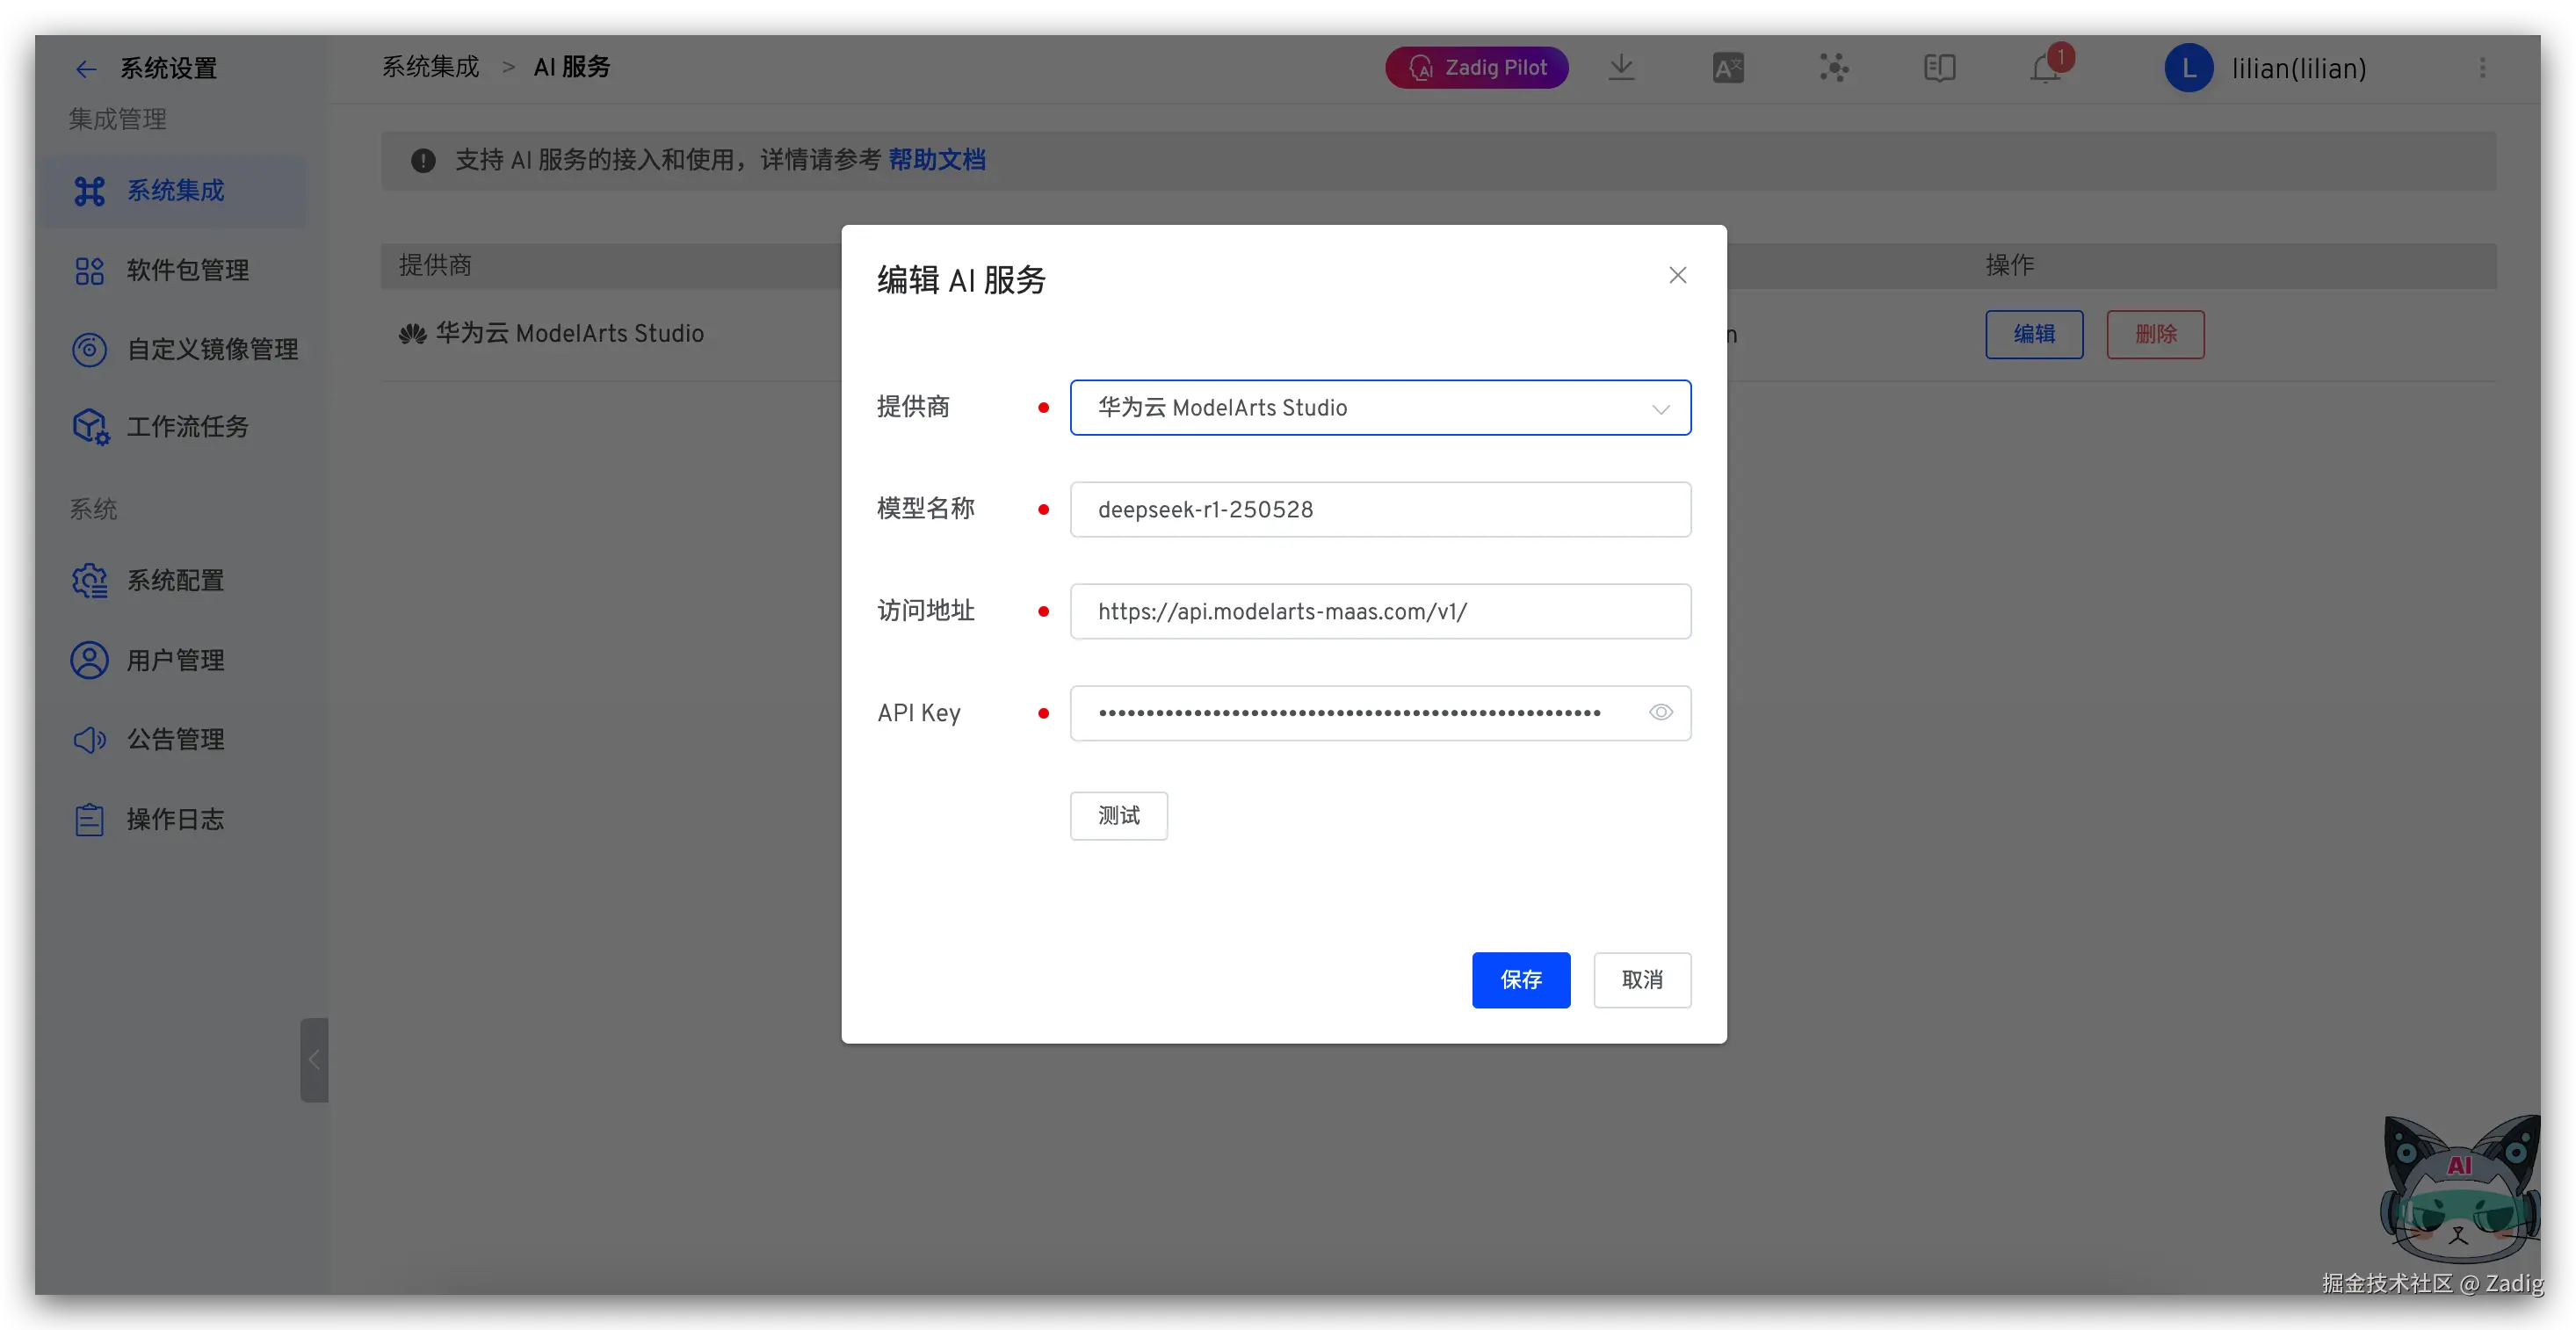Click the back arrow beside 系统设置
Screen dimensions: 2576x1330
click(86, 68)
